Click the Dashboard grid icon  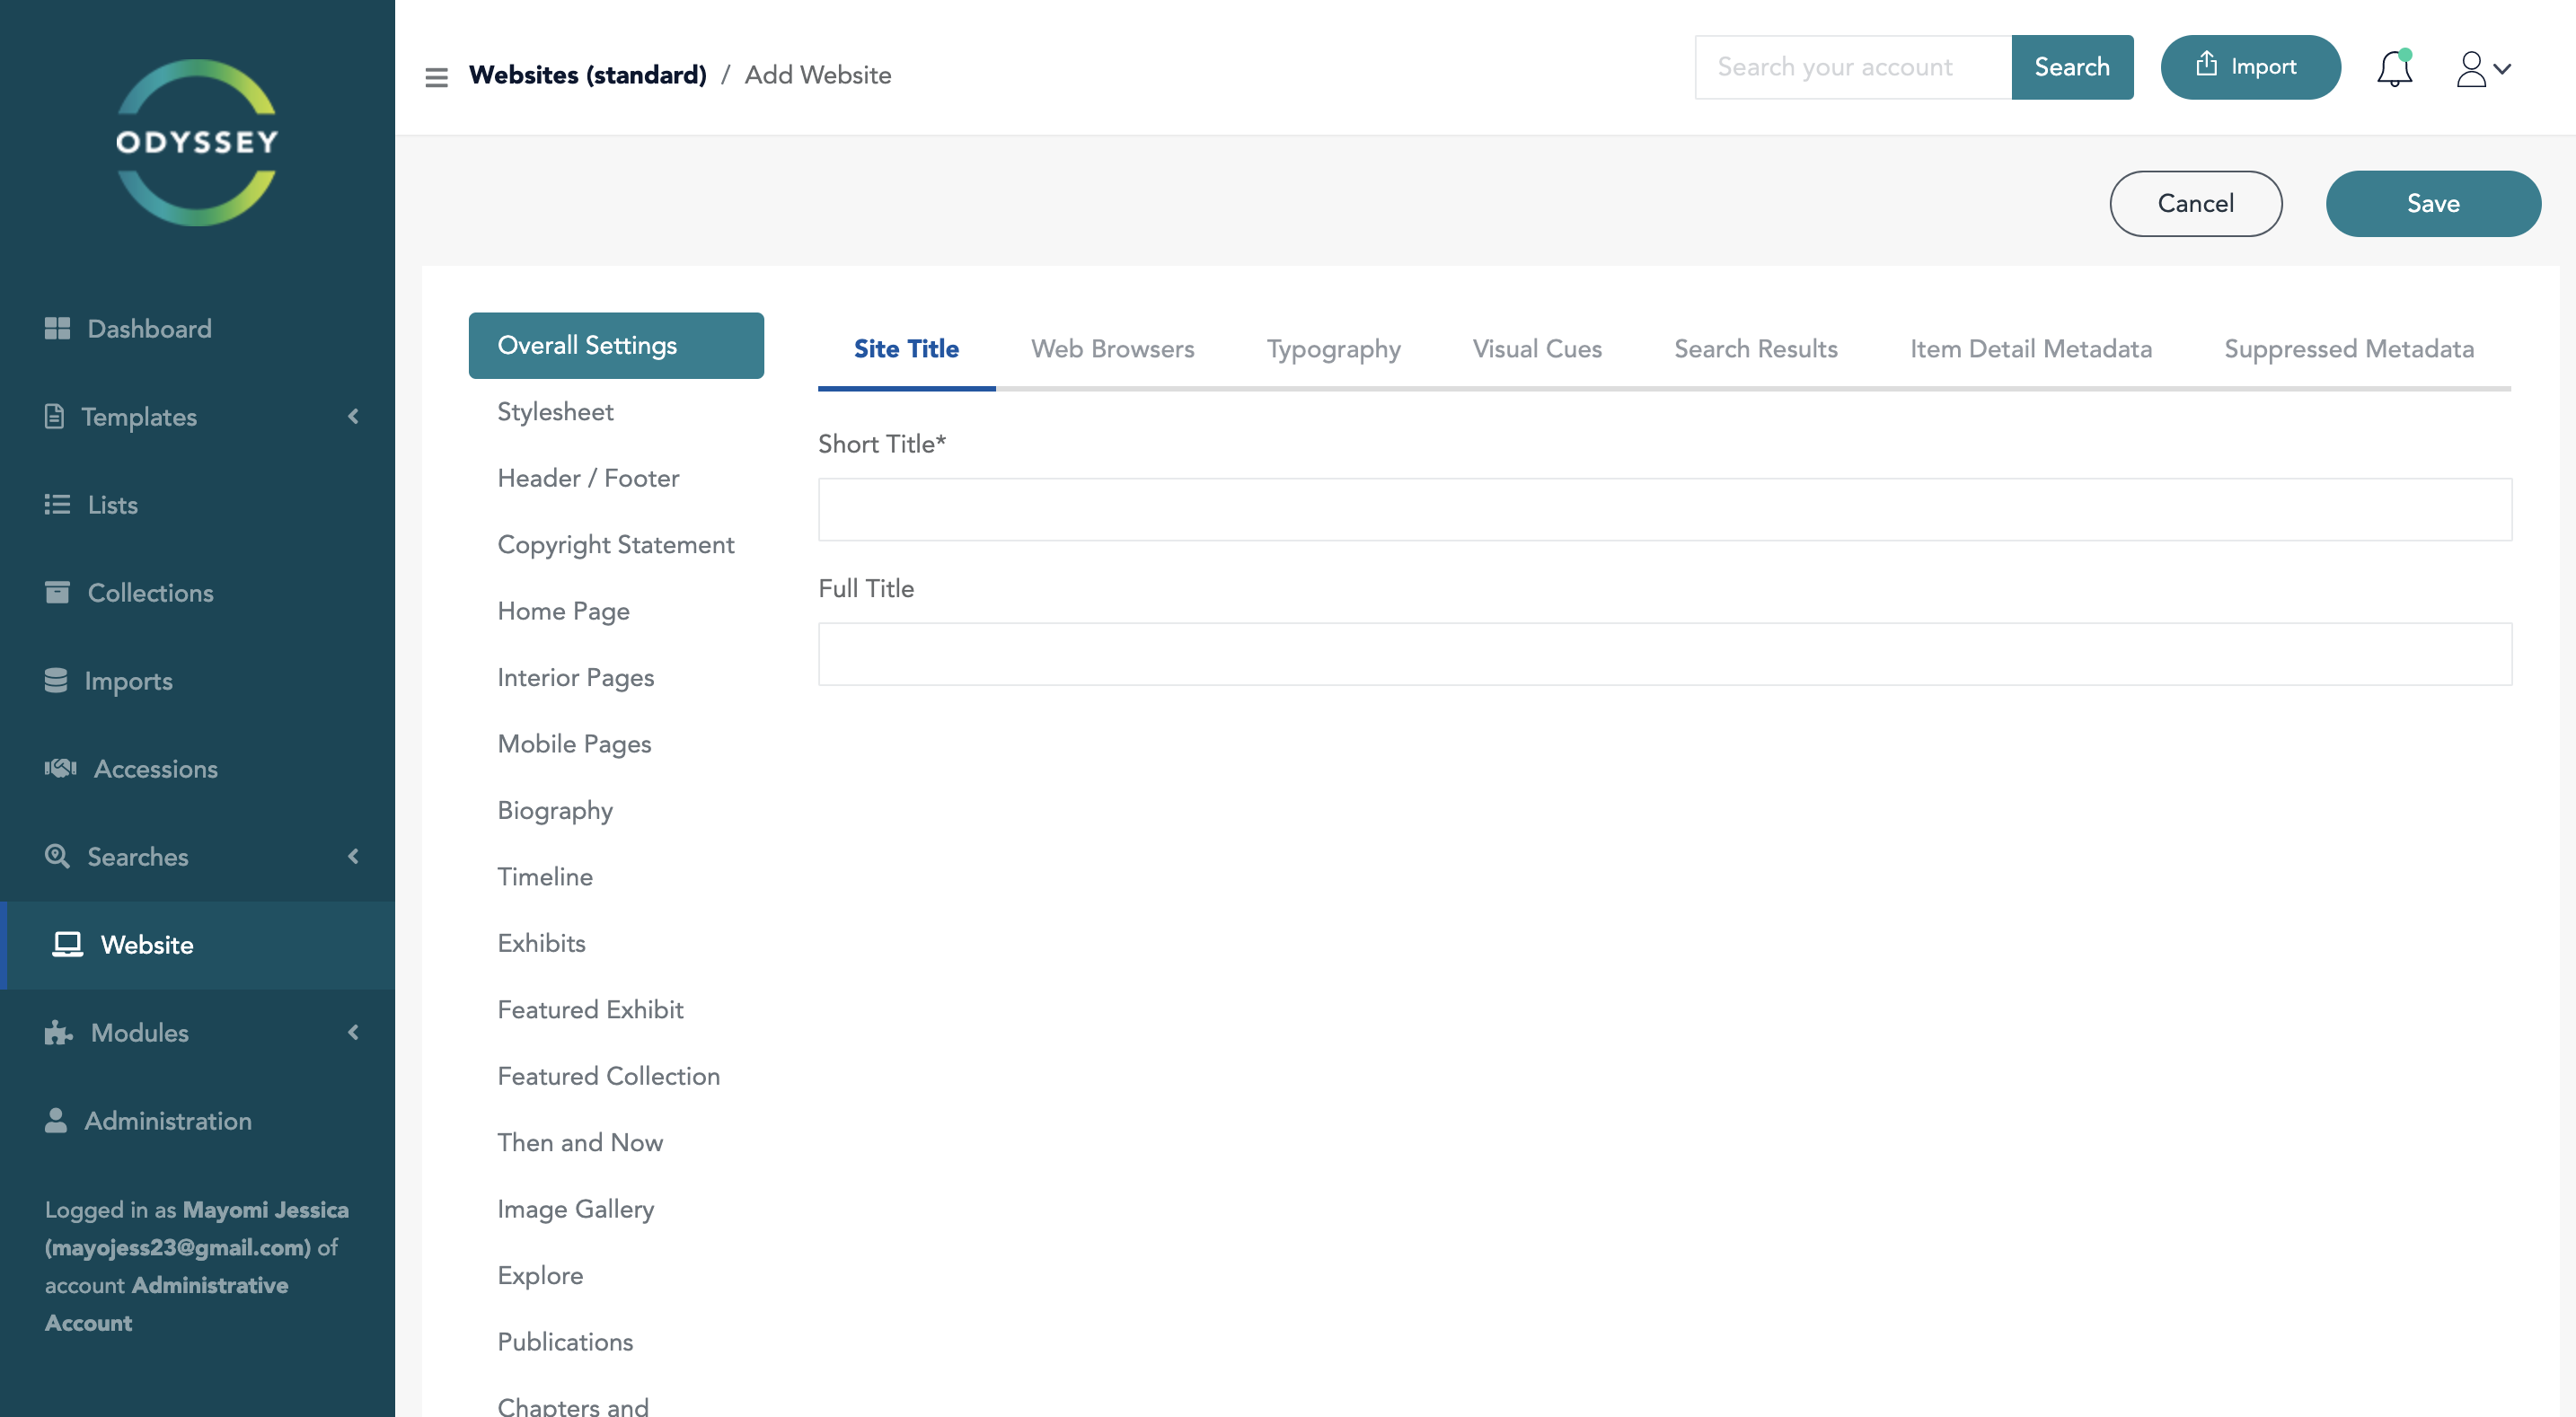click(57, 328)
